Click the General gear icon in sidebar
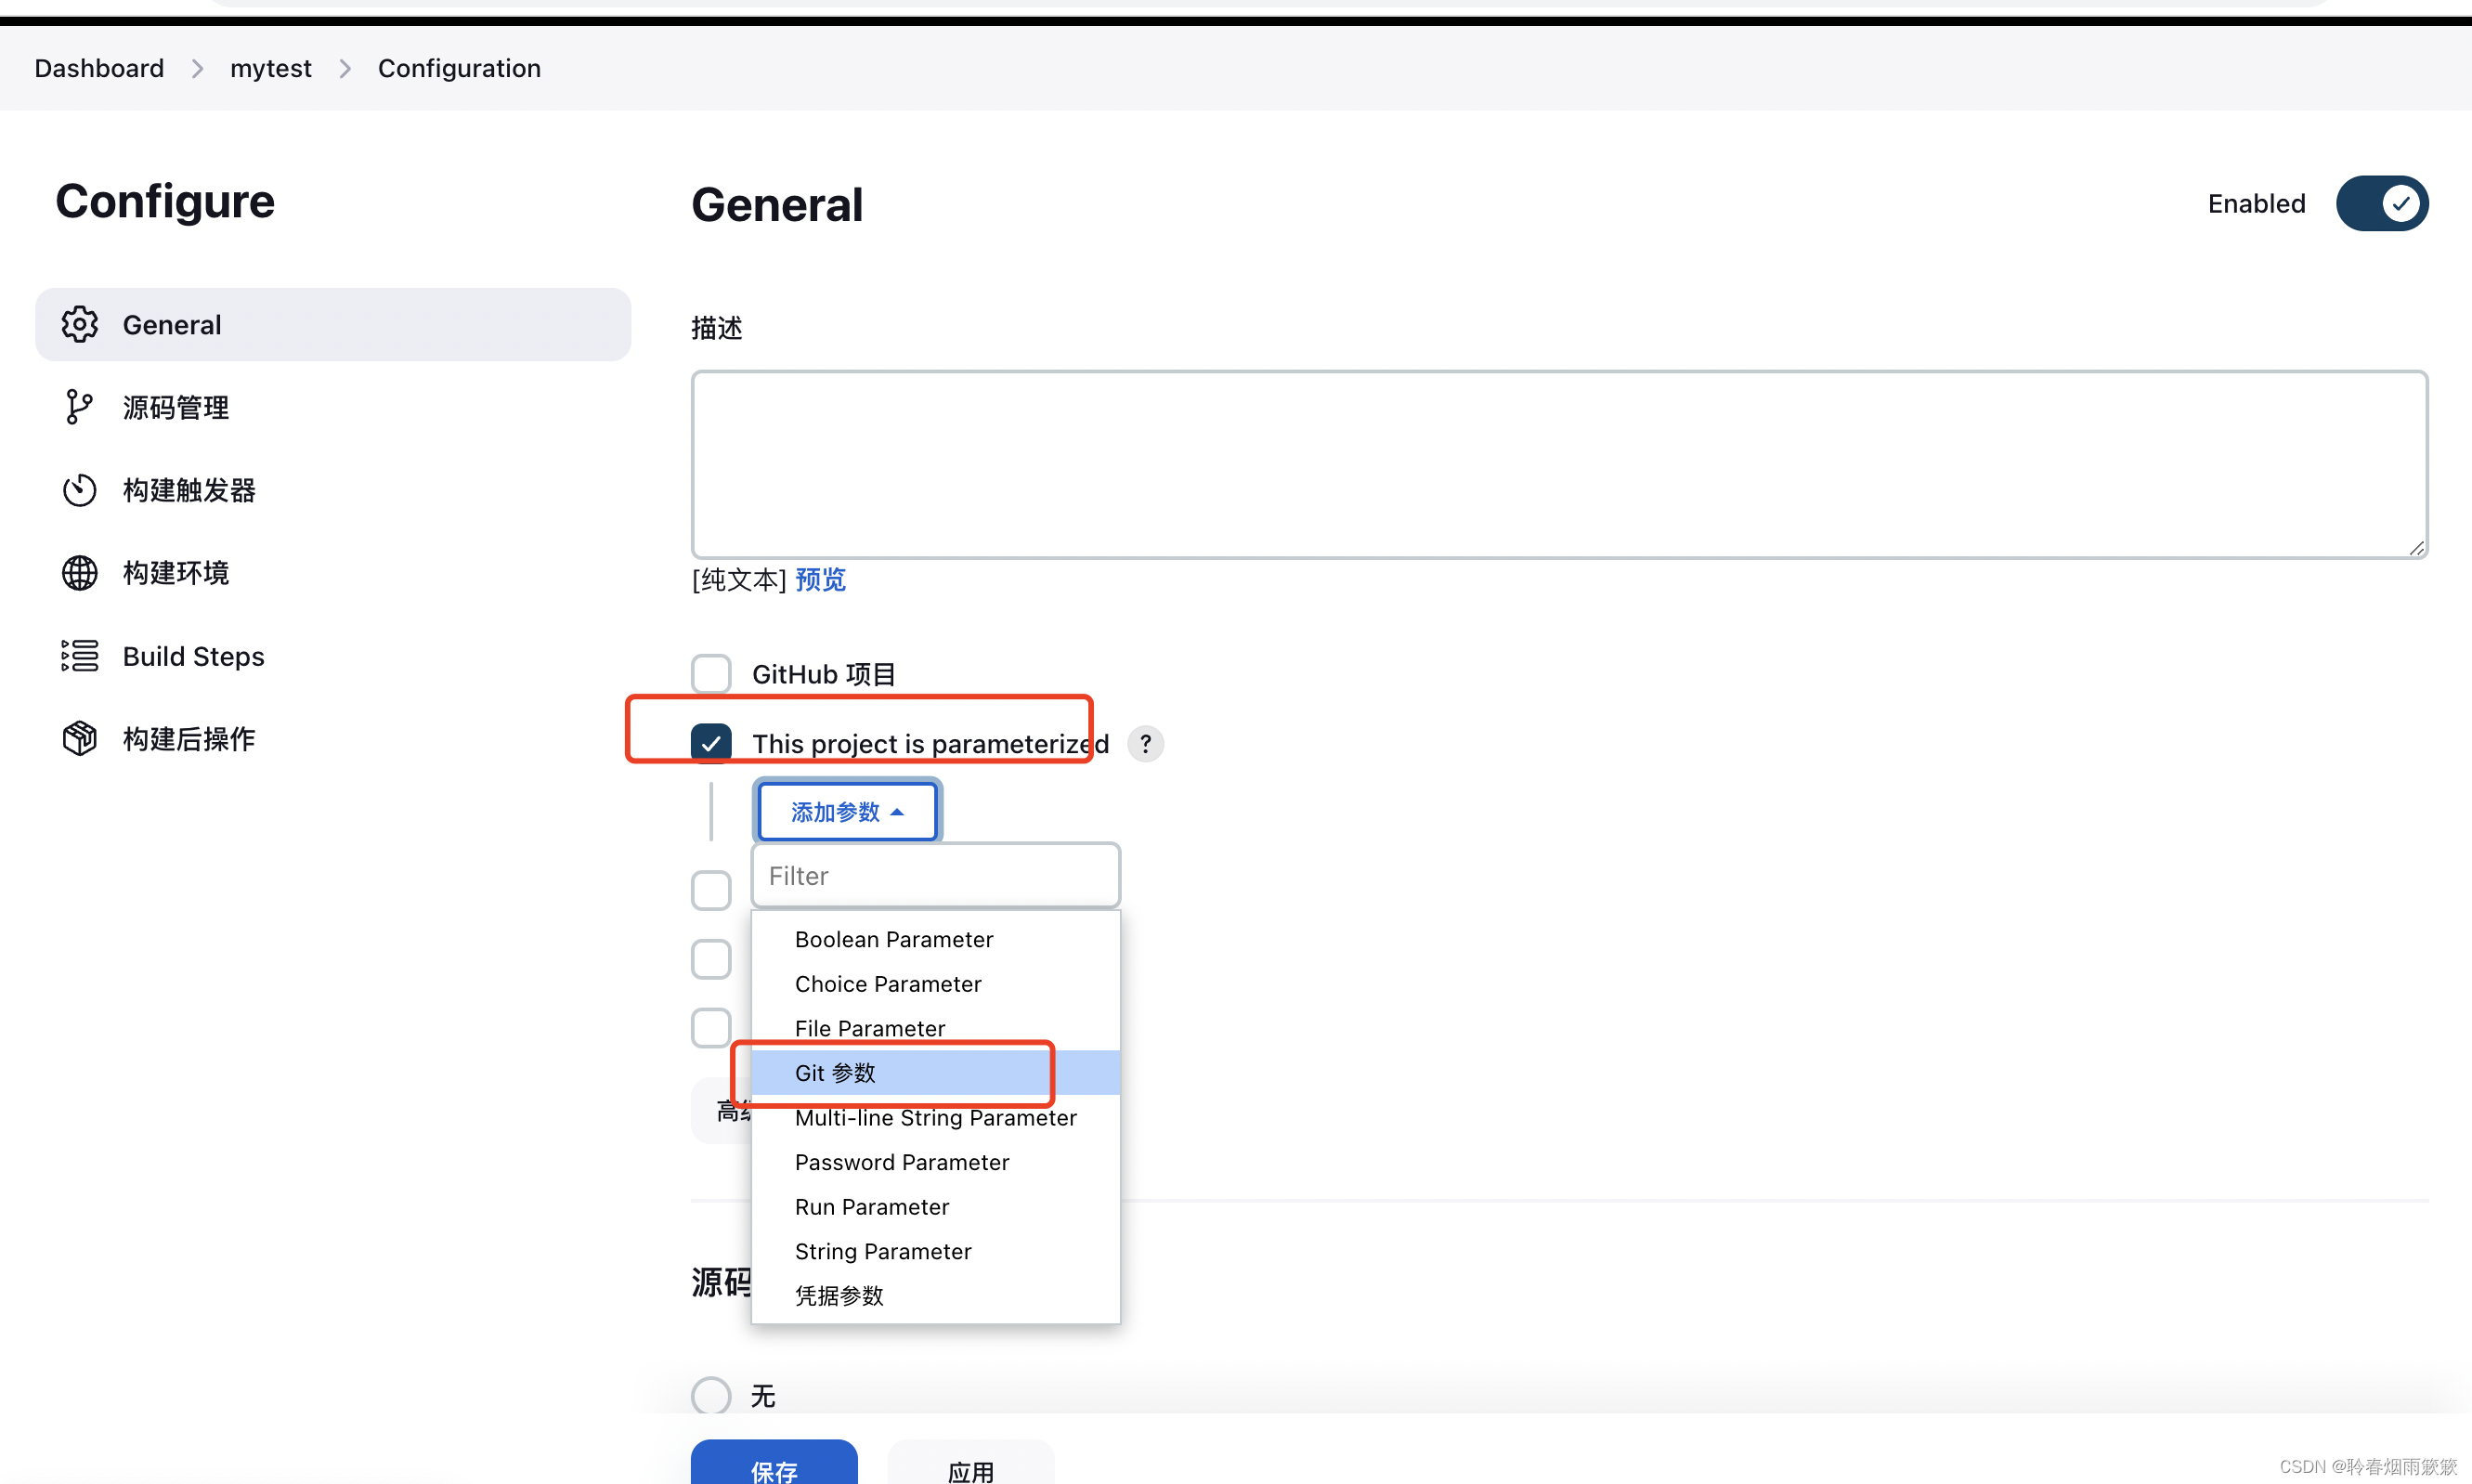 (x=80, y=325)
